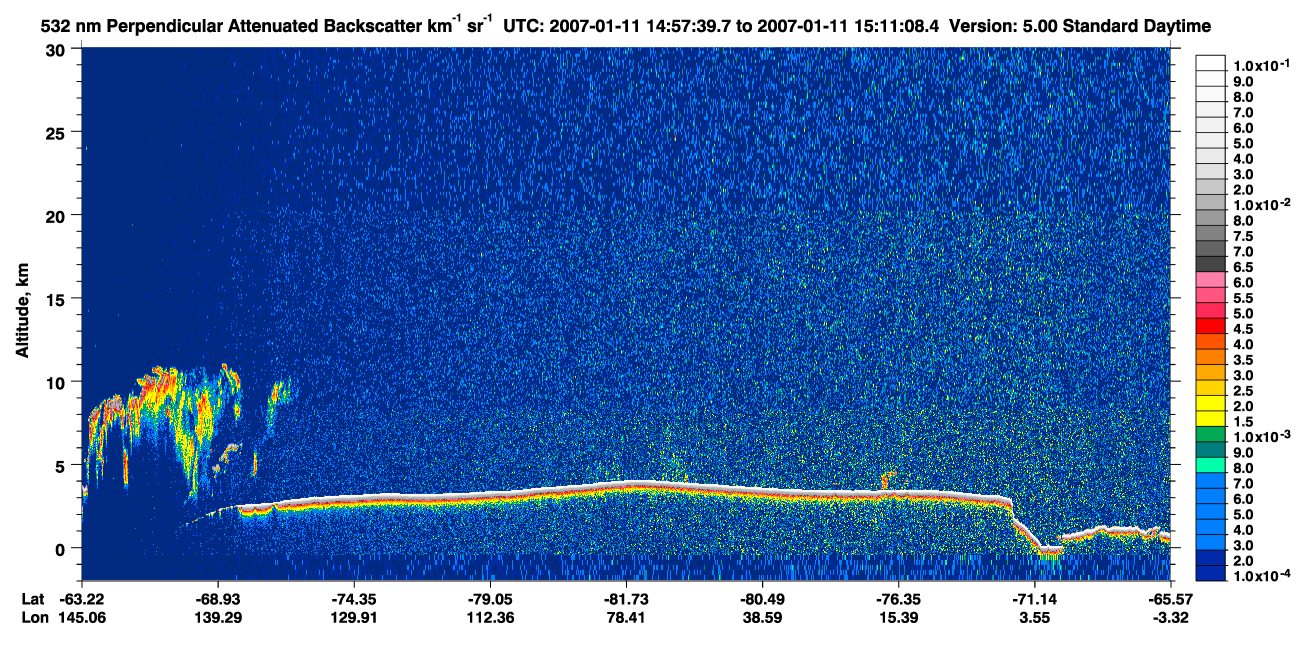
Task: Click longitude value "38.59"
Action: point(762,617)
